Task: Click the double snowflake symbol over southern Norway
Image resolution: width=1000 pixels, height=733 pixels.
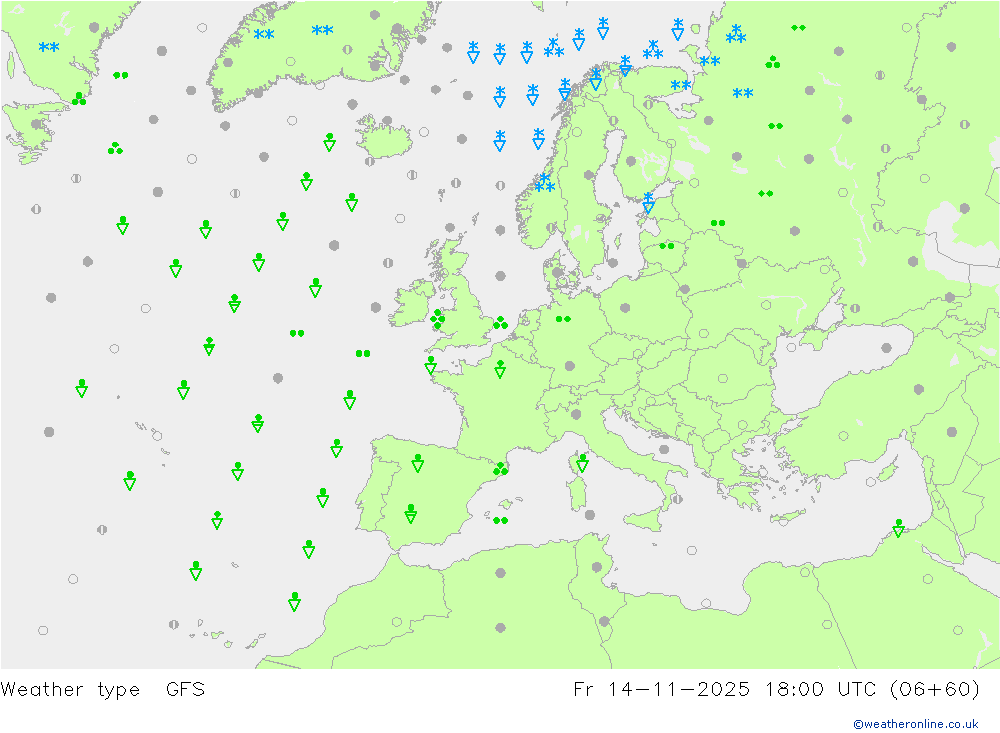Action: pos(545,183)
